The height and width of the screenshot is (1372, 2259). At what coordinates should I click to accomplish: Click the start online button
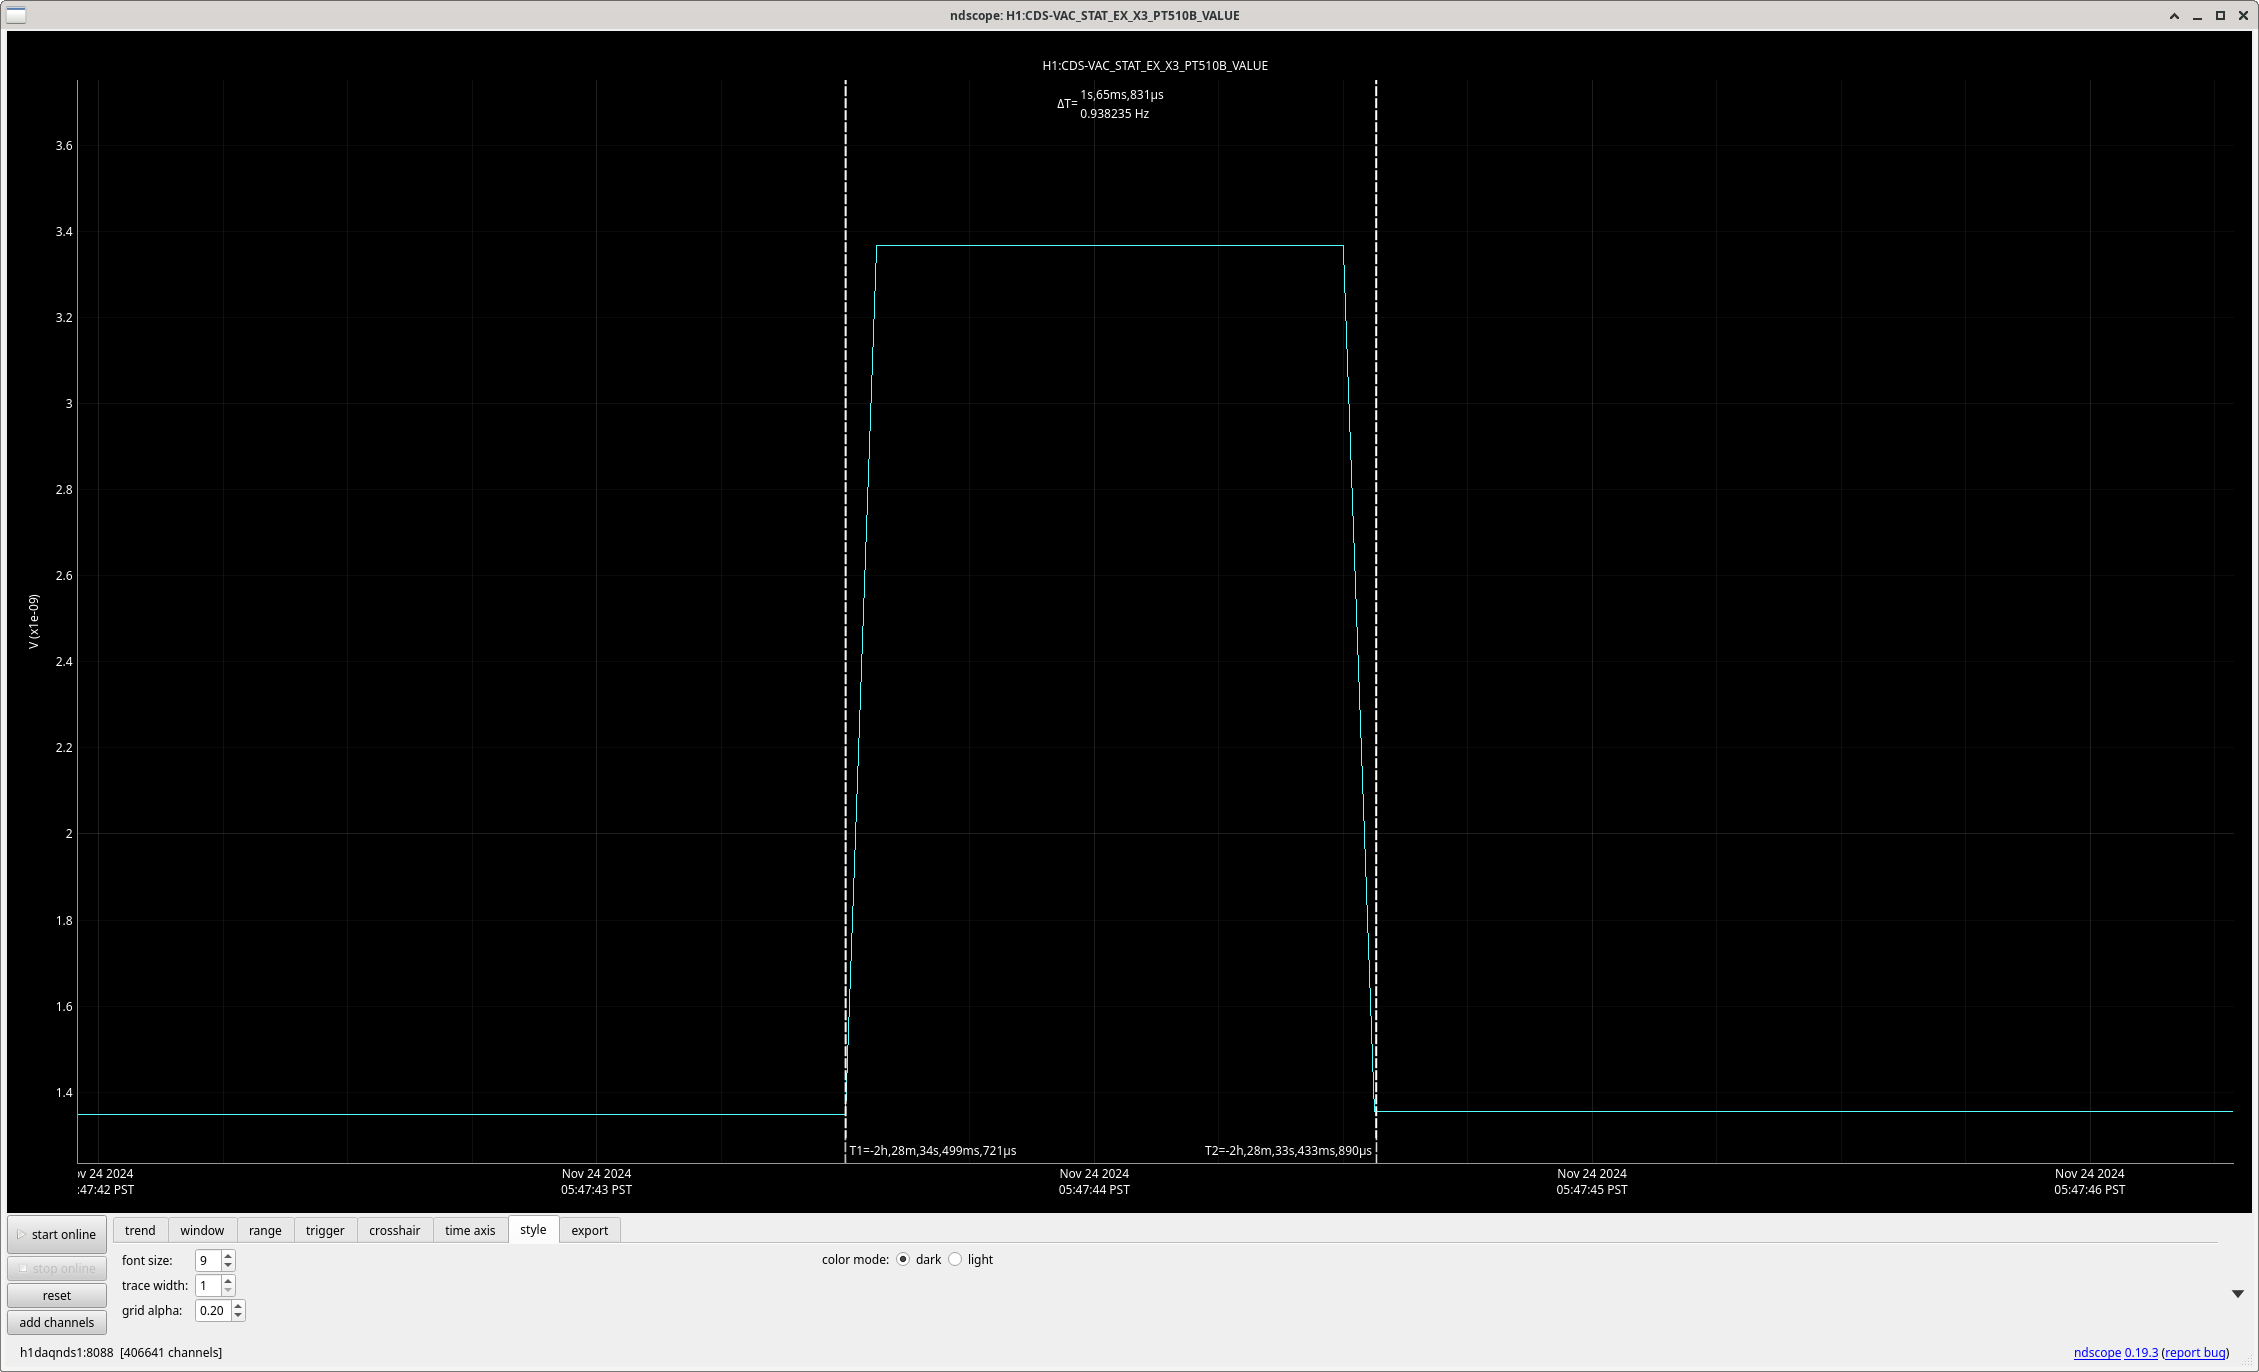coord(57,1234)
